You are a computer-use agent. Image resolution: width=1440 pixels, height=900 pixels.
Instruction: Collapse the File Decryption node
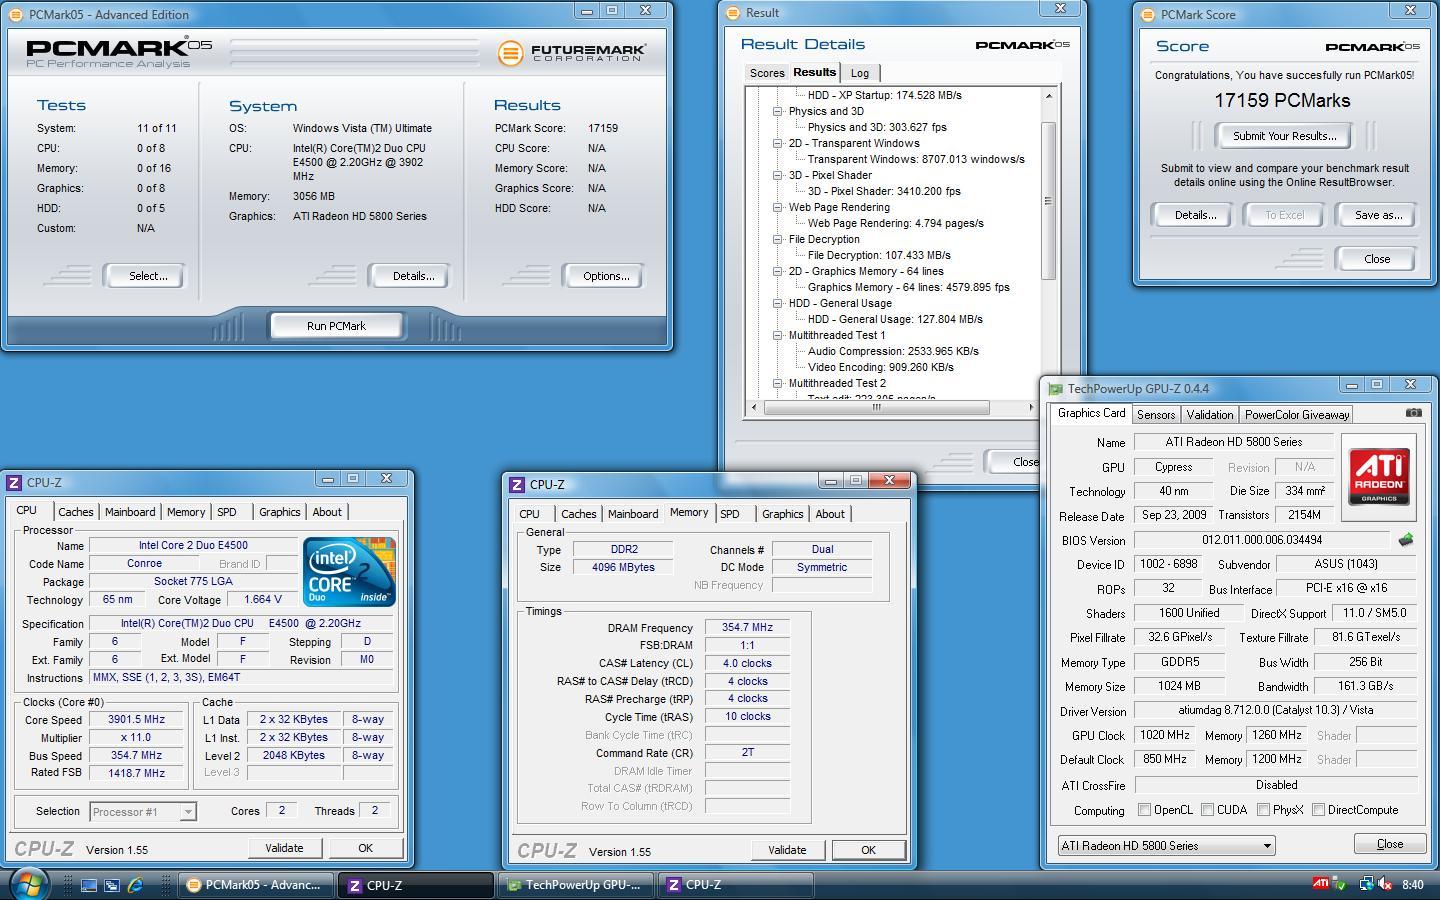pyautogui.click(x=778, y=239)
